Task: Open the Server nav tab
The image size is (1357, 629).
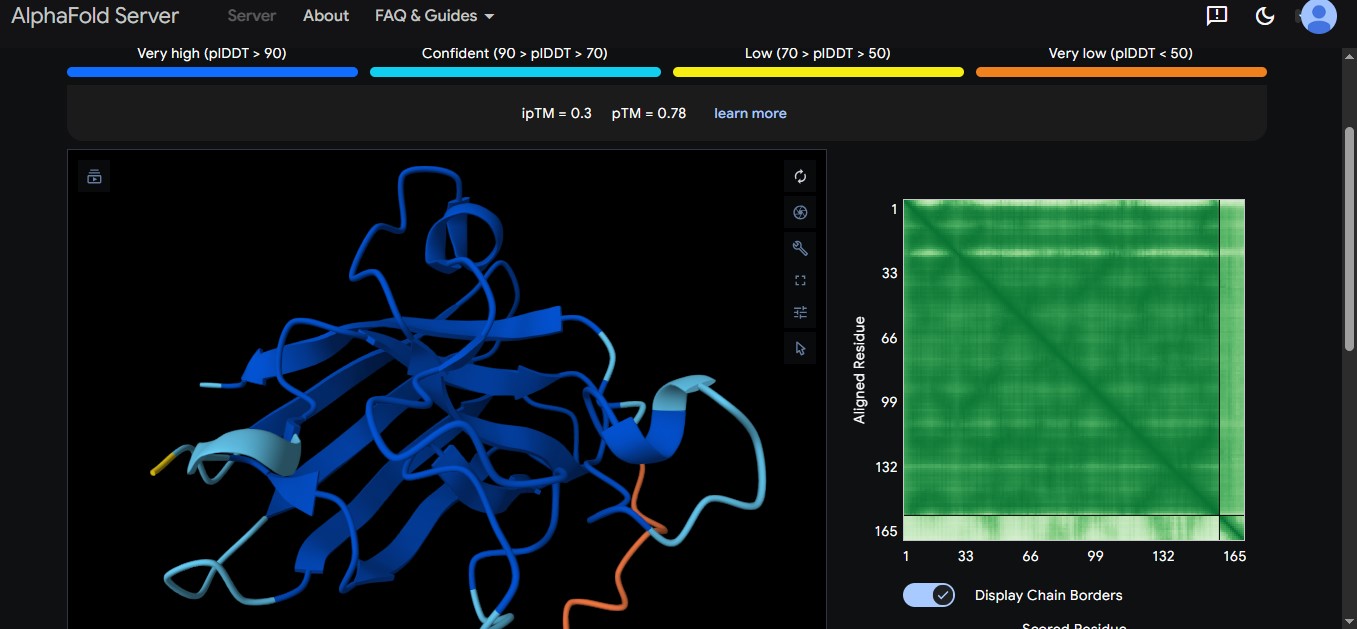Action: point(252,16)
